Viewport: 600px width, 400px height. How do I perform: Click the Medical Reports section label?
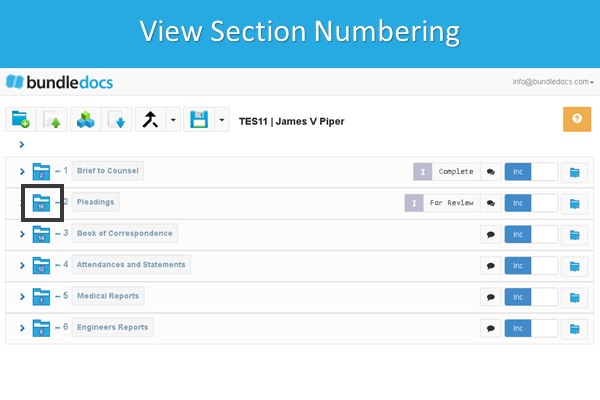[x=107, y=296]
